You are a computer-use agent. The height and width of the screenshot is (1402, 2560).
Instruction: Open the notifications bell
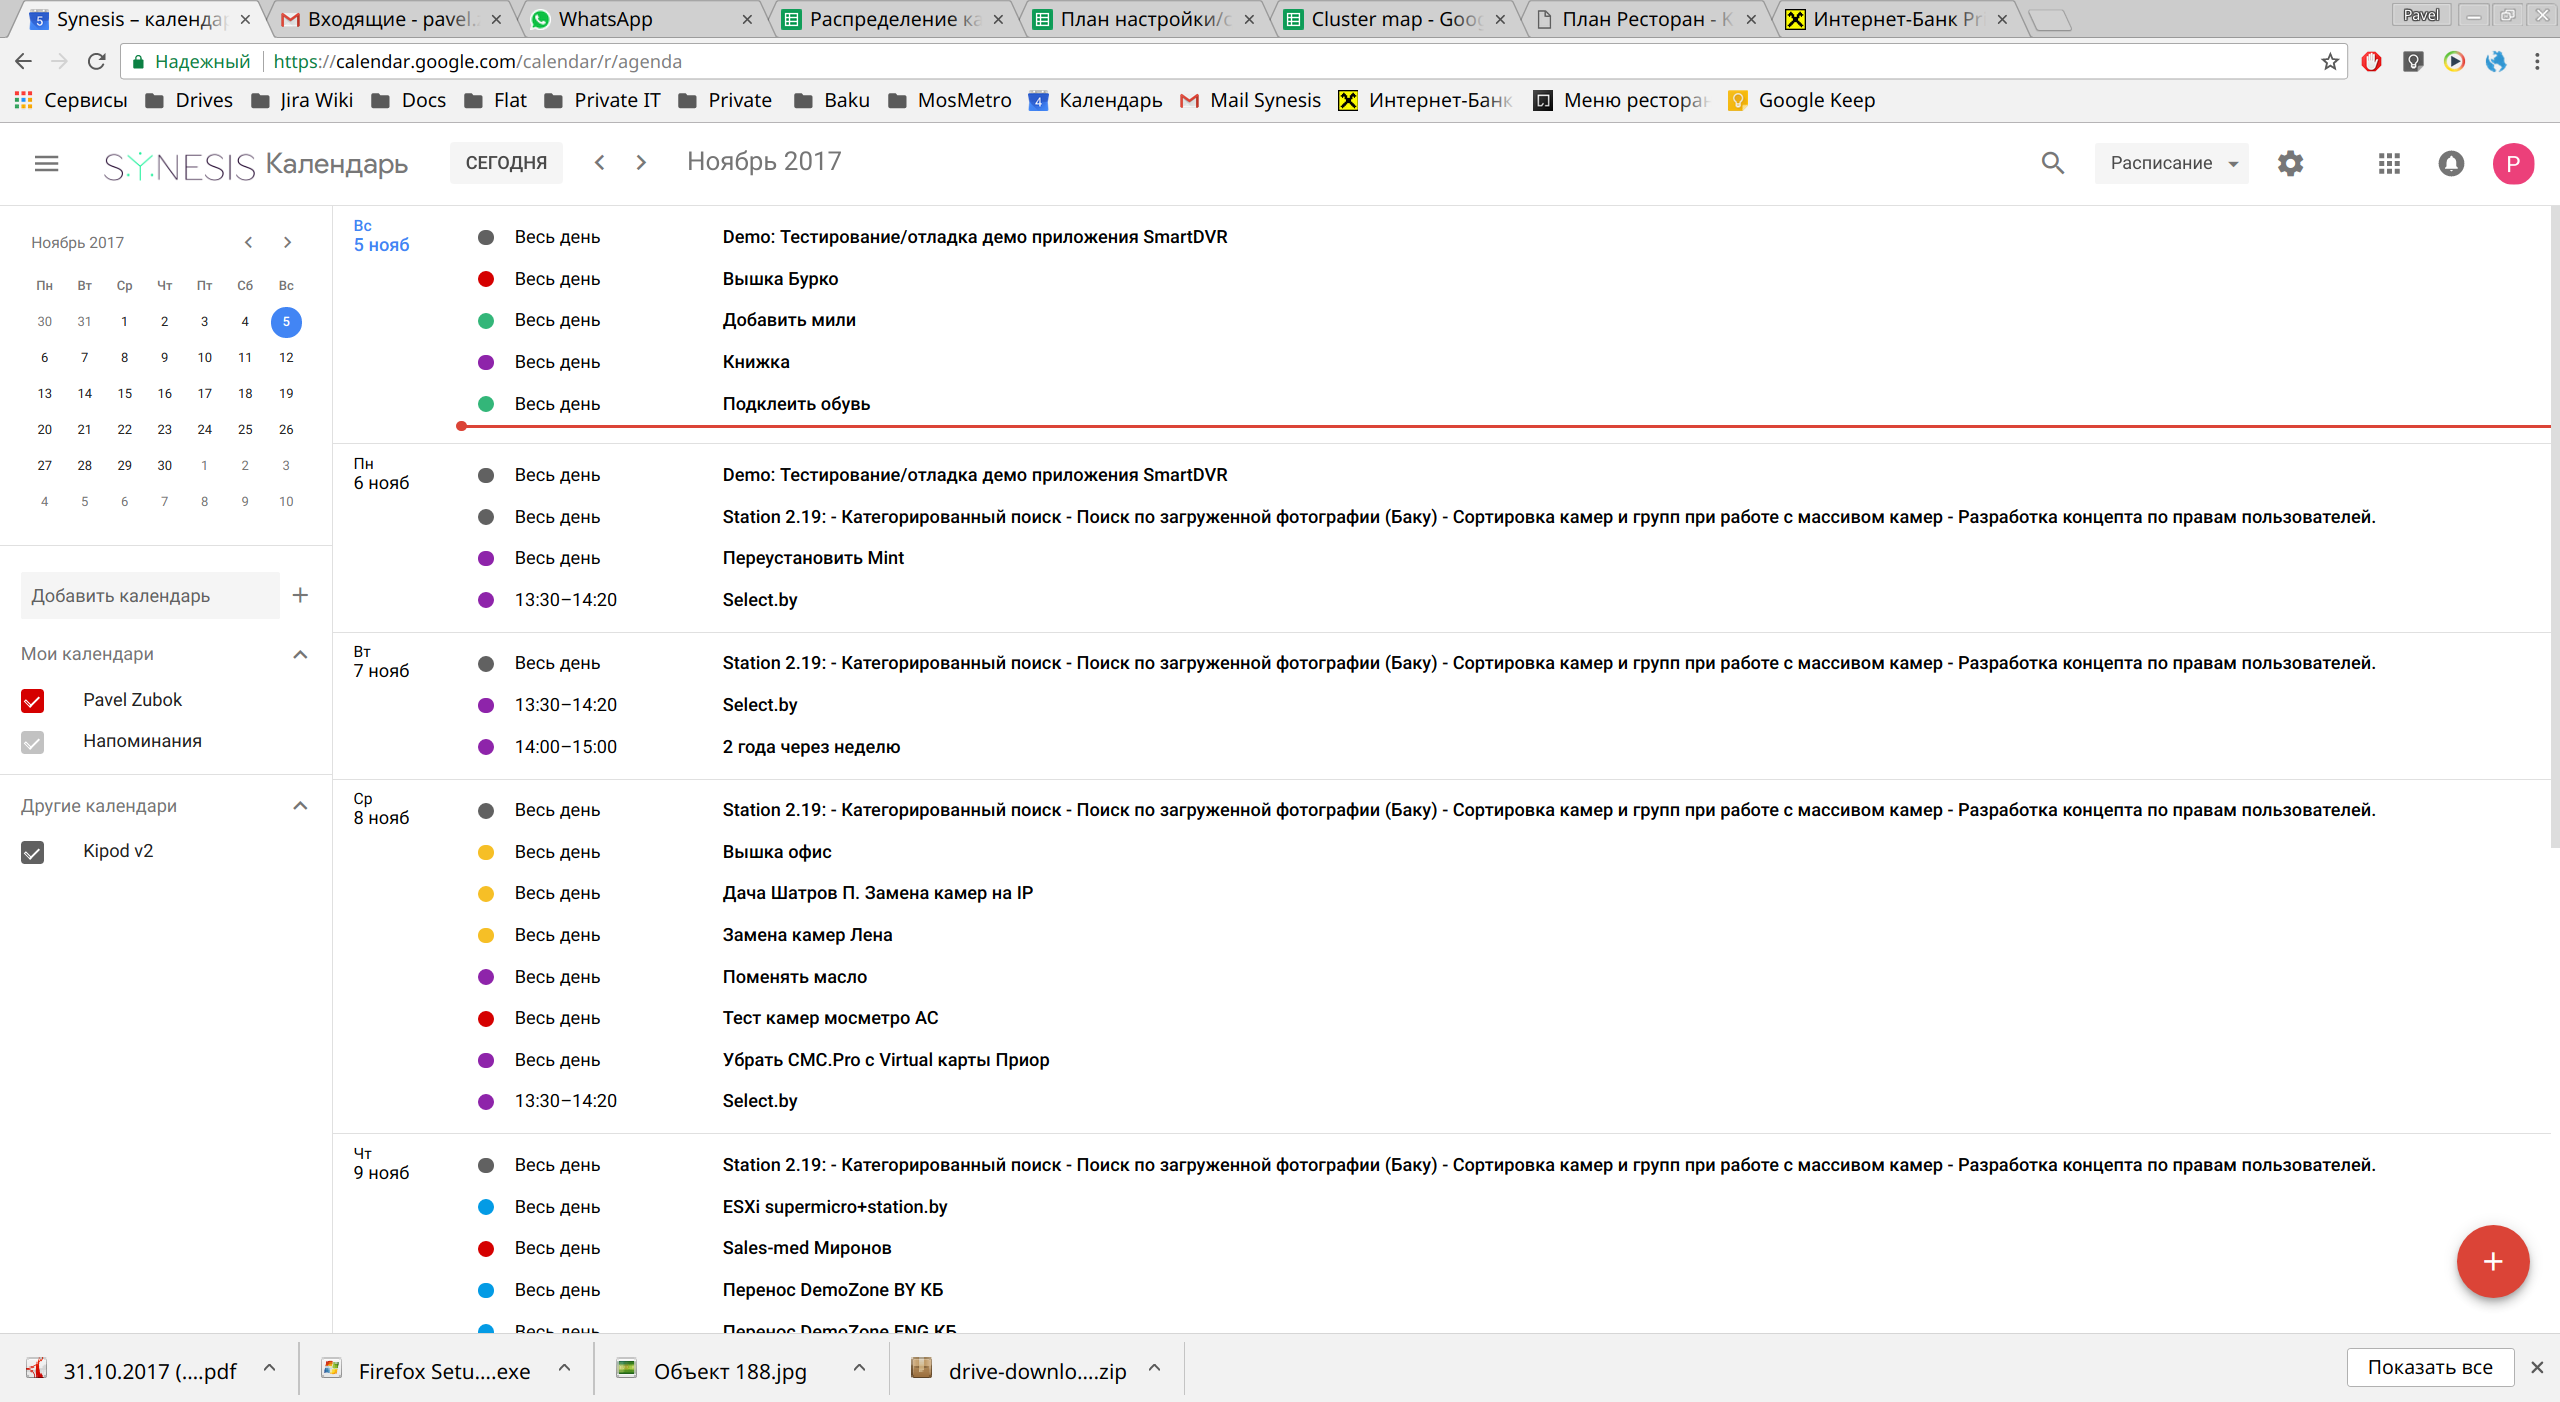pos(2451,163)
